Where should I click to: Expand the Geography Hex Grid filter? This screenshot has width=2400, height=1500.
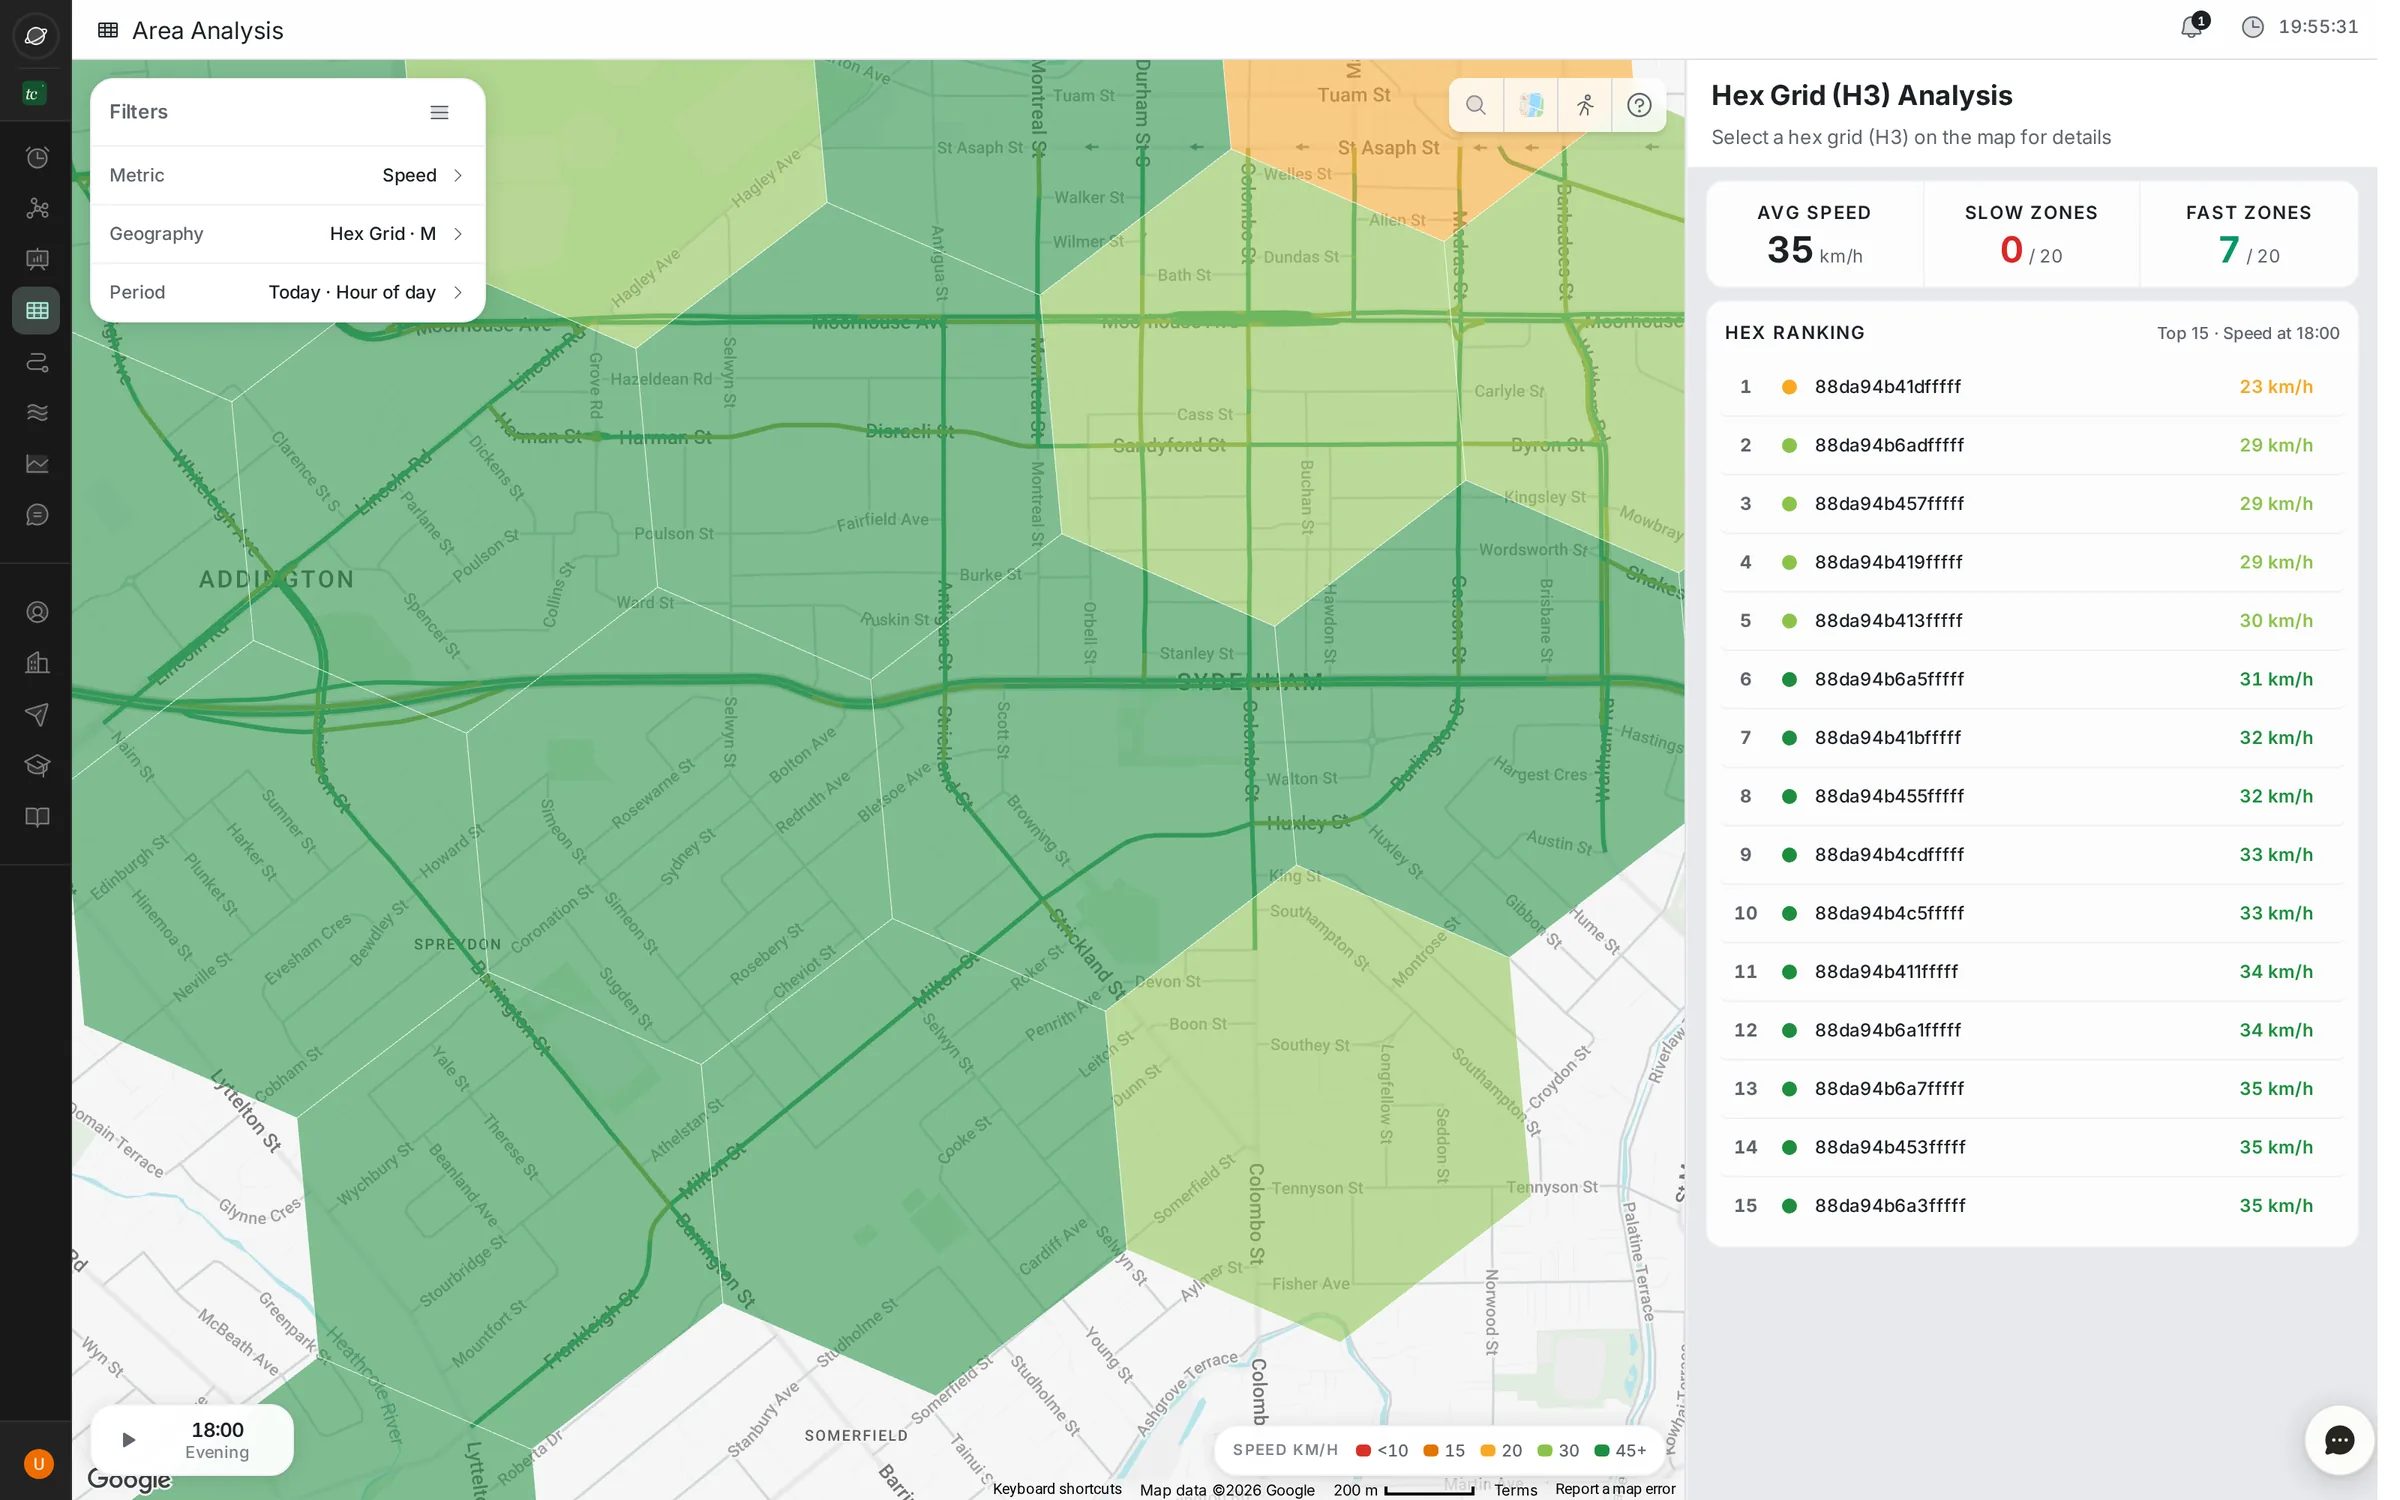click(x=288, y=234)
